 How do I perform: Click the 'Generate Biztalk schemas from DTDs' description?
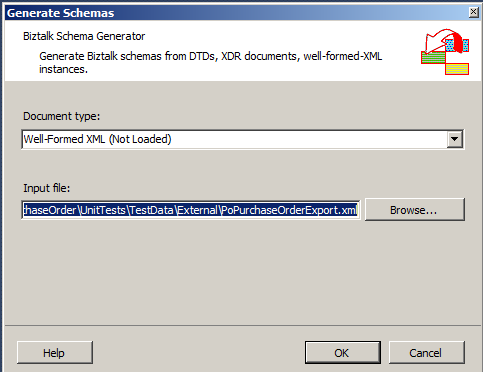coord(210,62)
